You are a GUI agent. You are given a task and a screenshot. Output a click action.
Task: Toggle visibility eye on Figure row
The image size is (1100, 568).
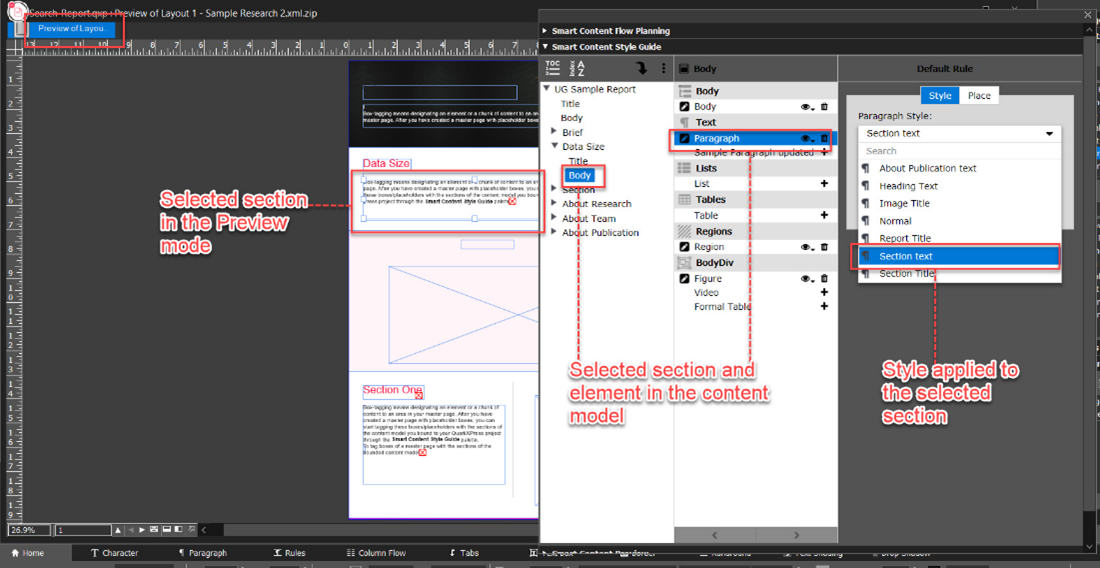coord(806,278)
